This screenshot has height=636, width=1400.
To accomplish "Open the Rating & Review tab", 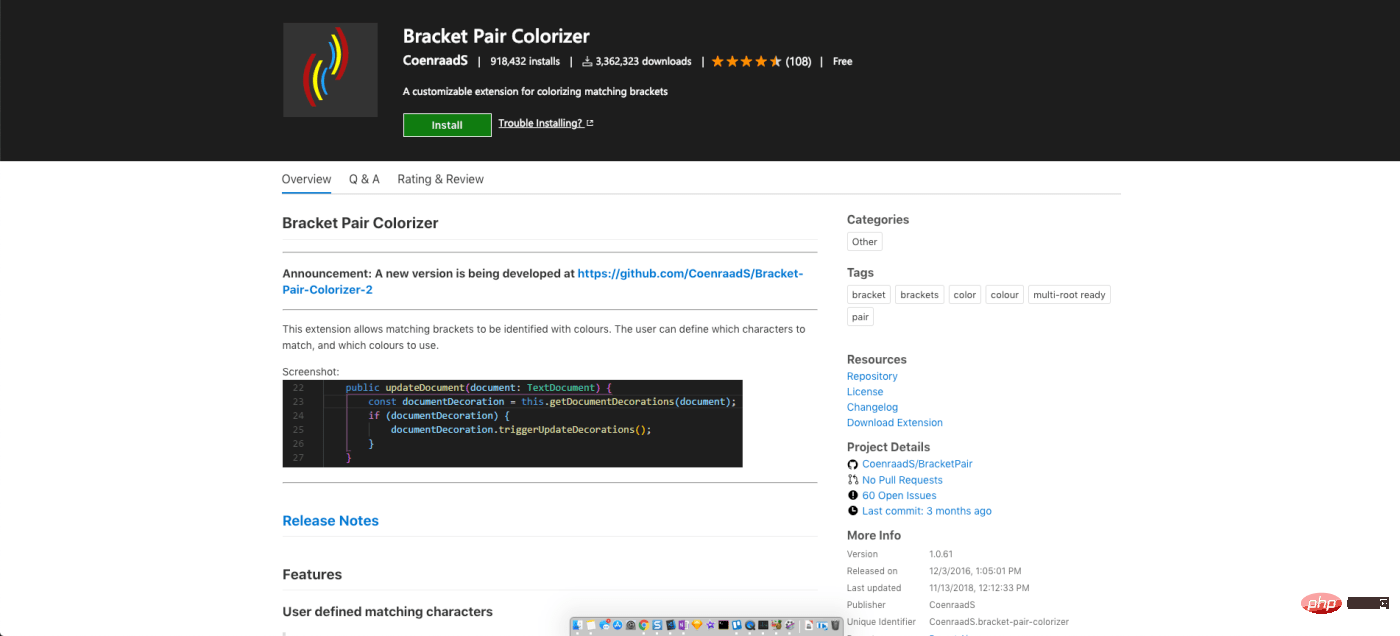I will click(440, 179).
